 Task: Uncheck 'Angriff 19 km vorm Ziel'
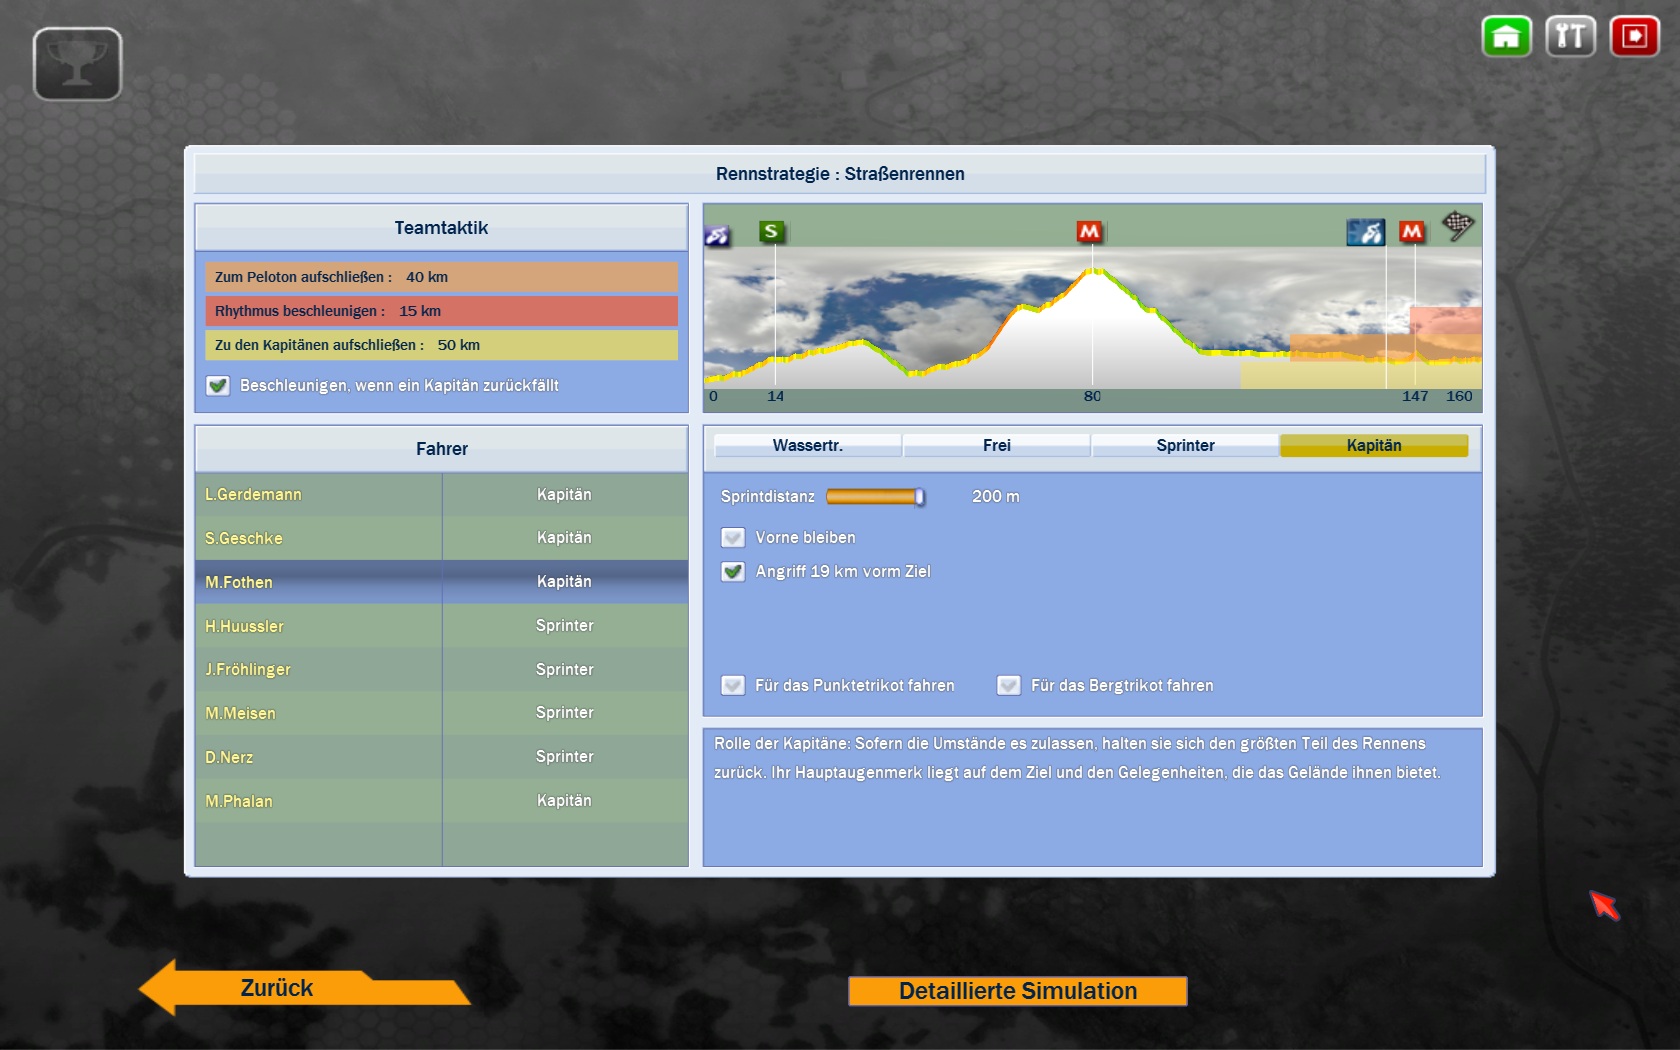pyautogui.click(x=733, y=572)
